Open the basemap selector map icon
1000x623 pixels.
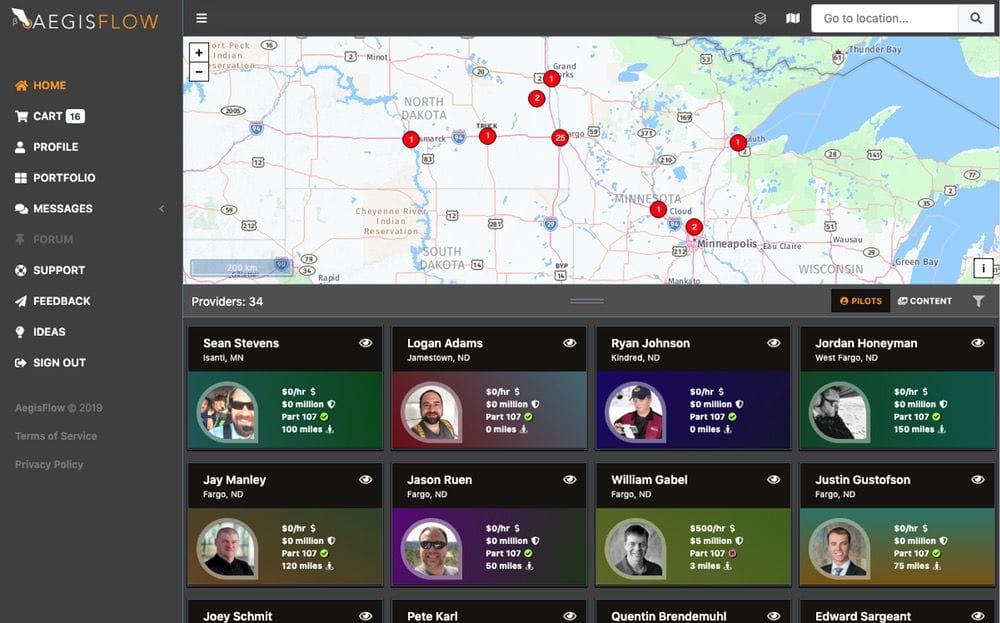[792, 17]
